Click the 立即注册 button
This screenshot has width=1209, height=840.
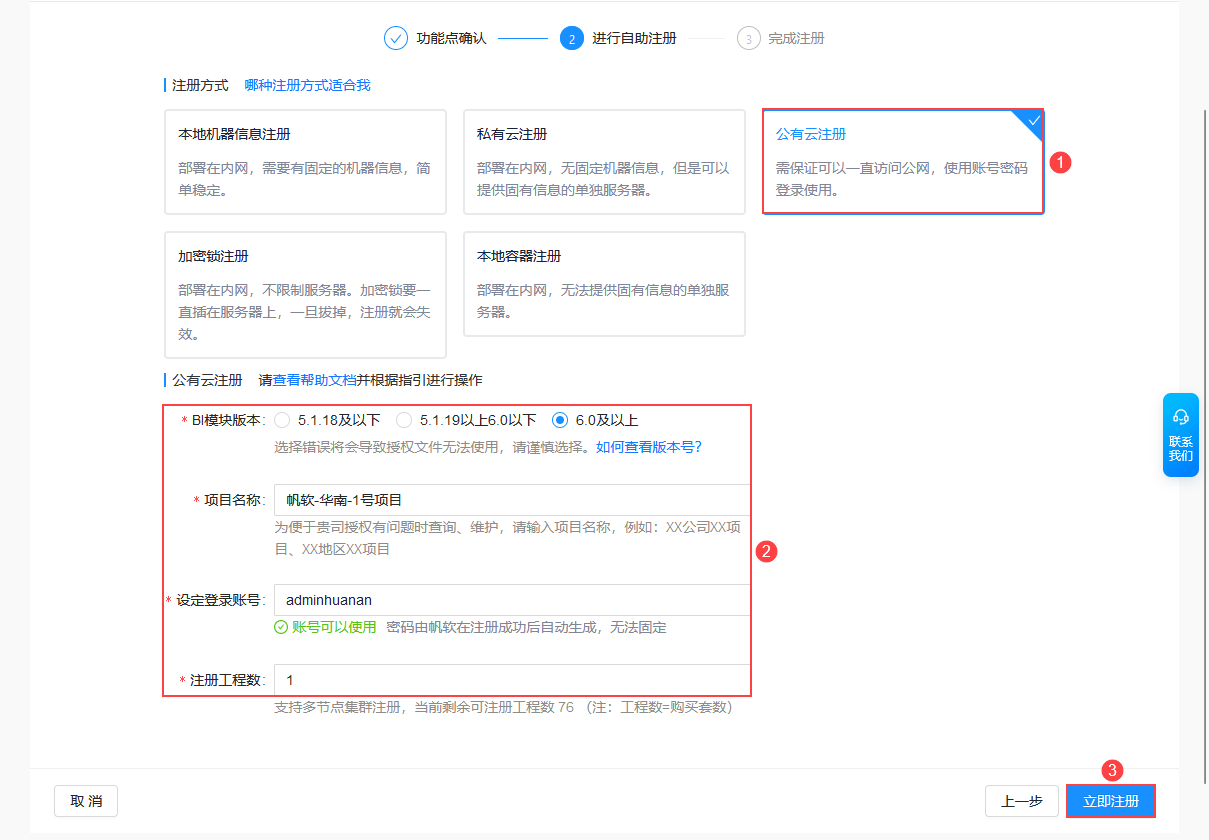1111,801
